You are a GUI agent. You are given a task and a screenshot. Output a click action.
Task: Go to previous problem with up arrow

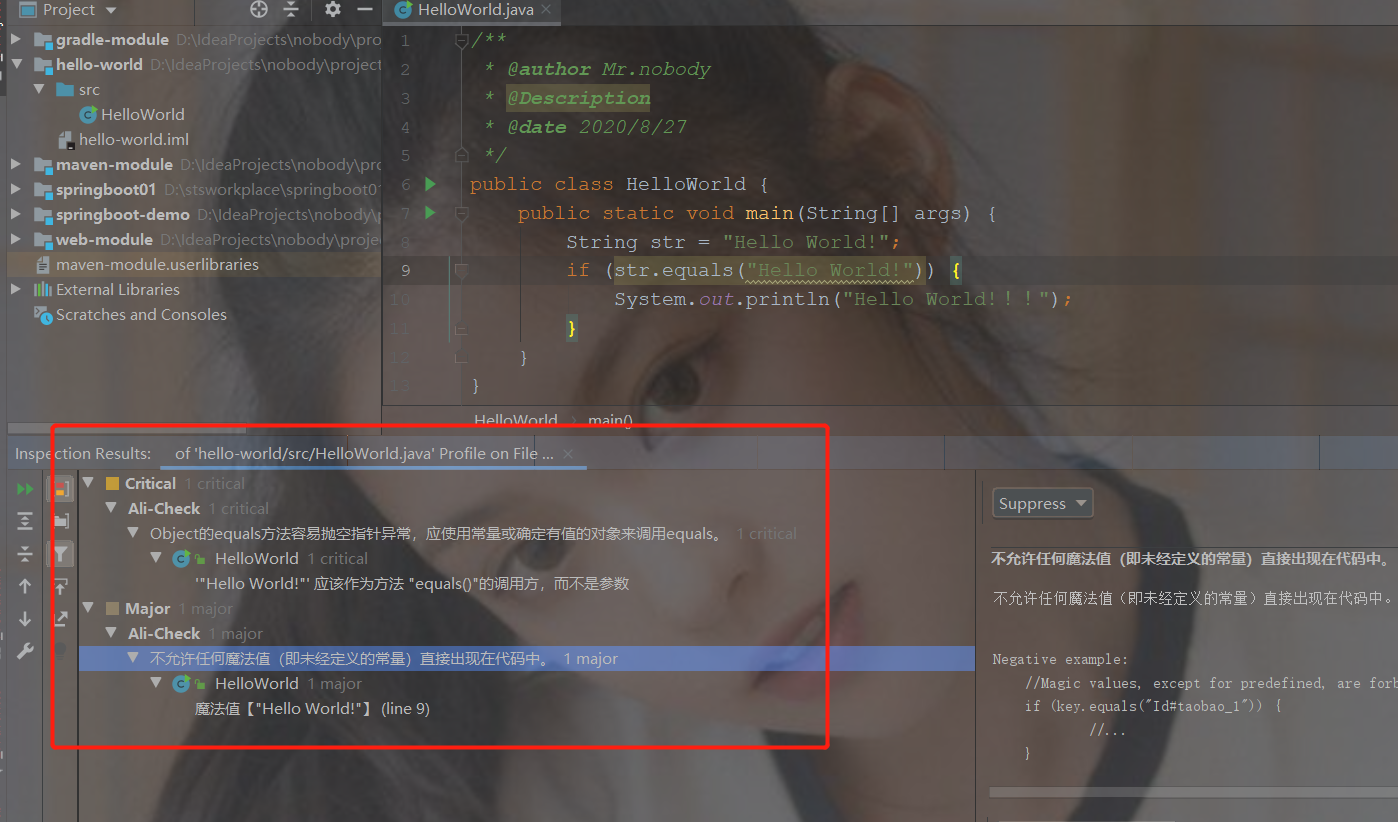click(25, 586)
